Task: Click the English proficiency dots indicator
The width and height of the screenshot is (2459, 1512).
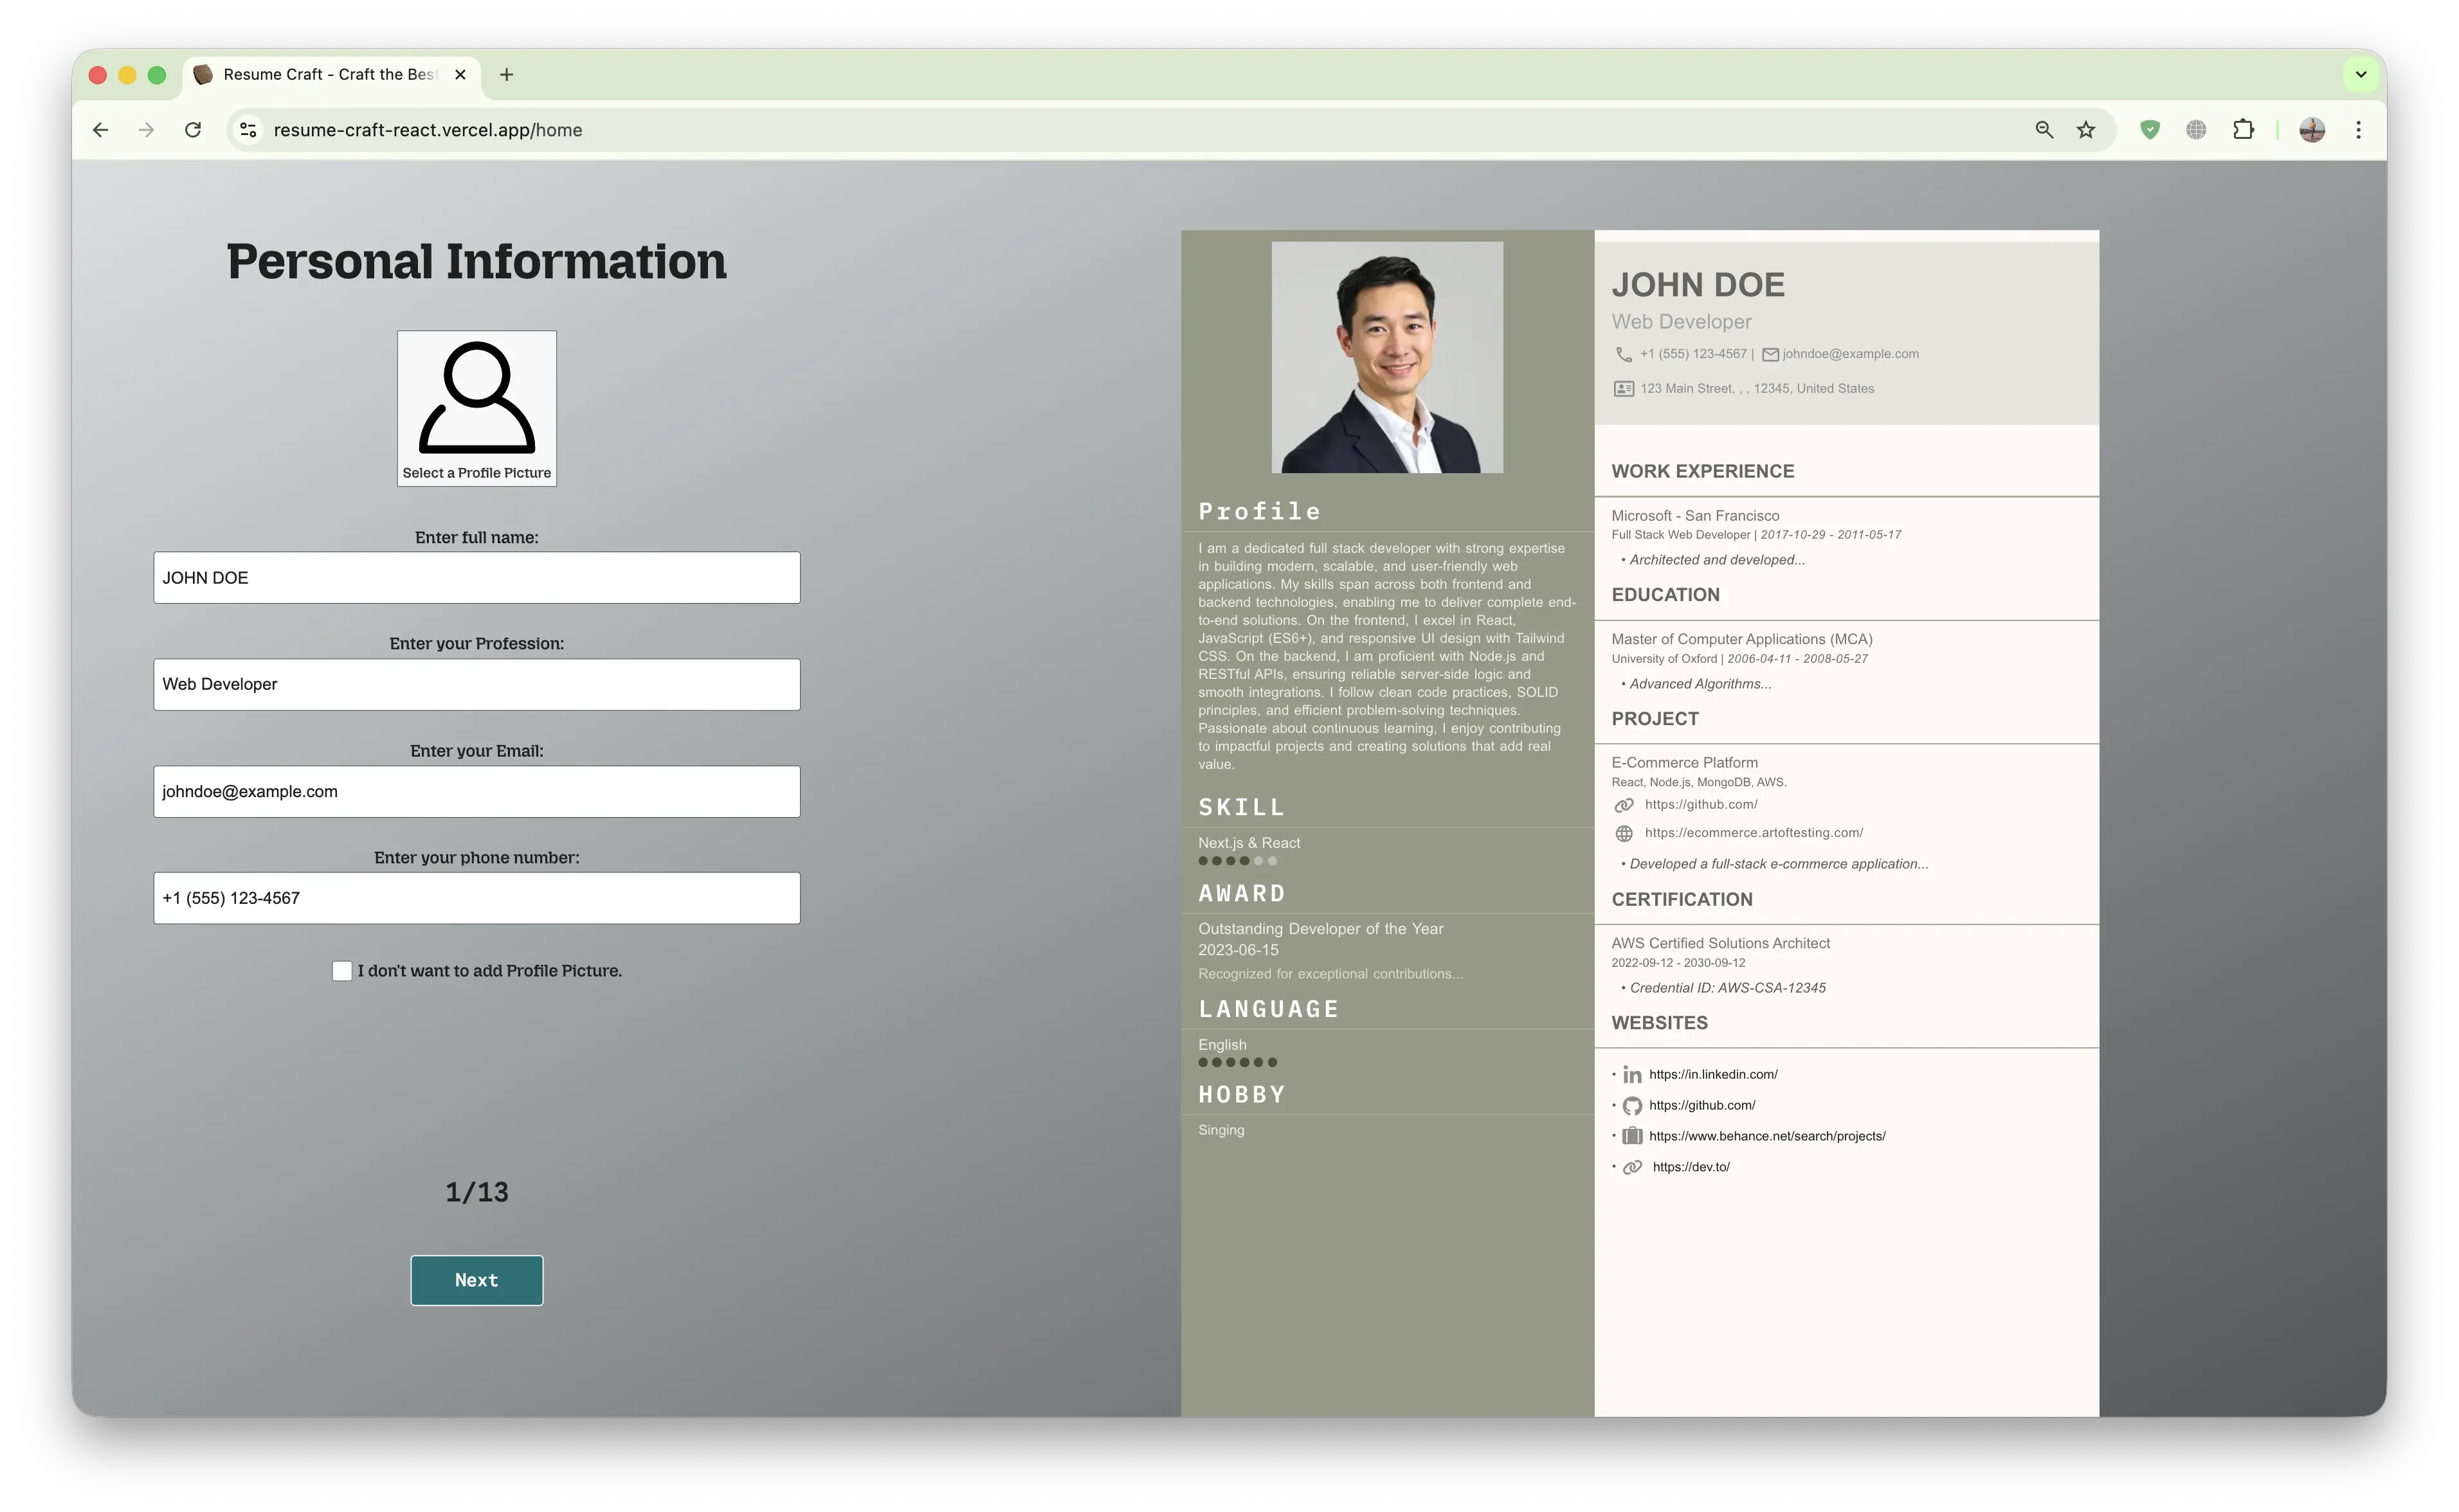Action: [1238, 1063]
